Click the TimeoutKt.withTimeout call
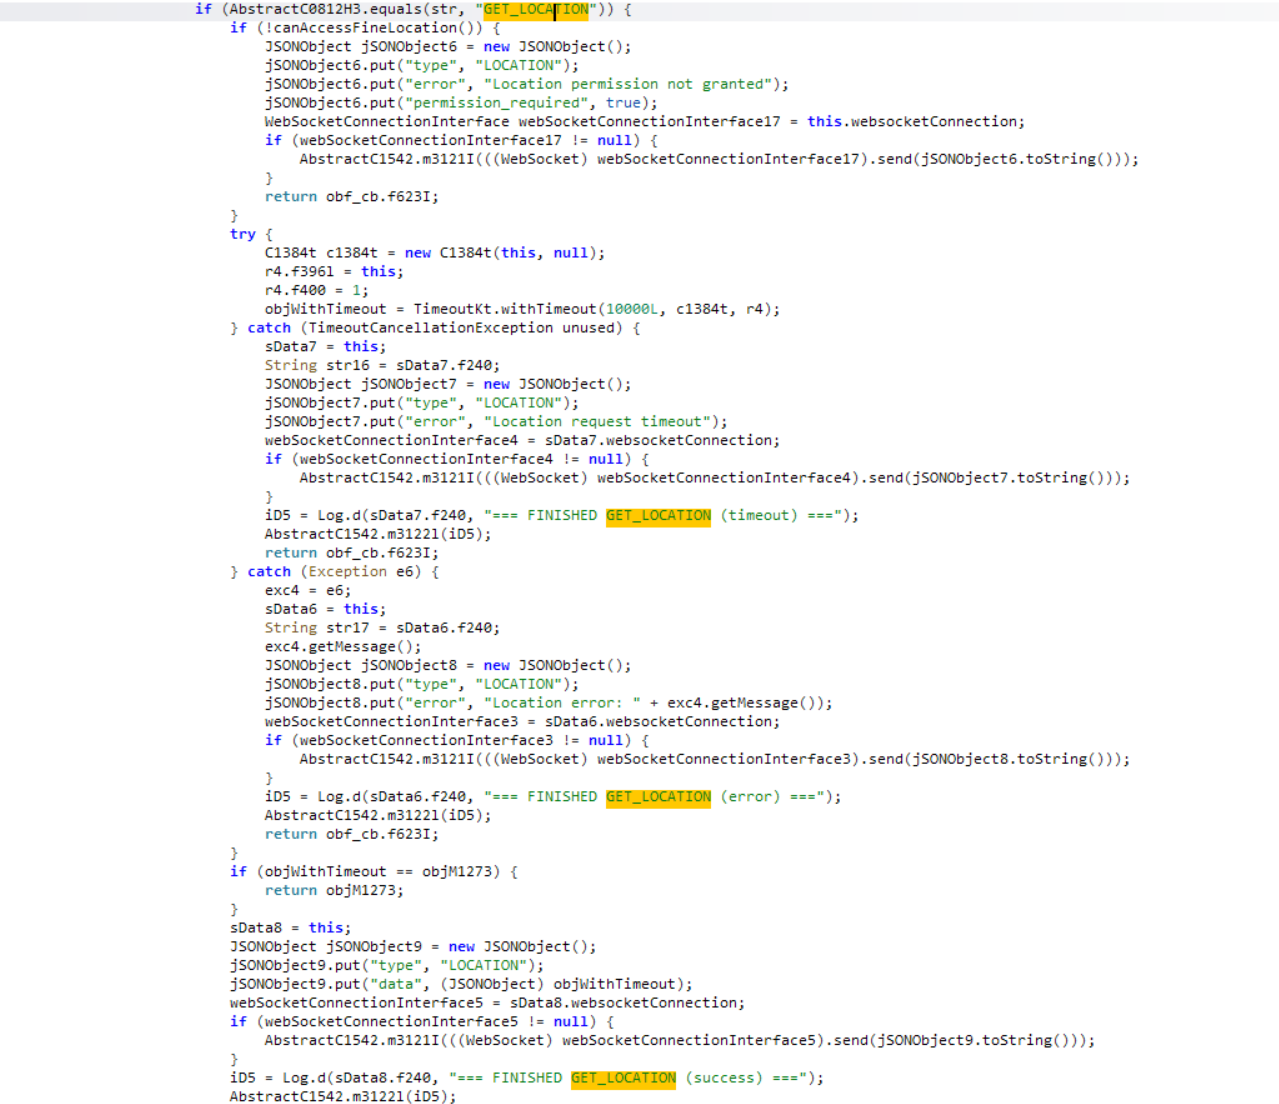 504,309
